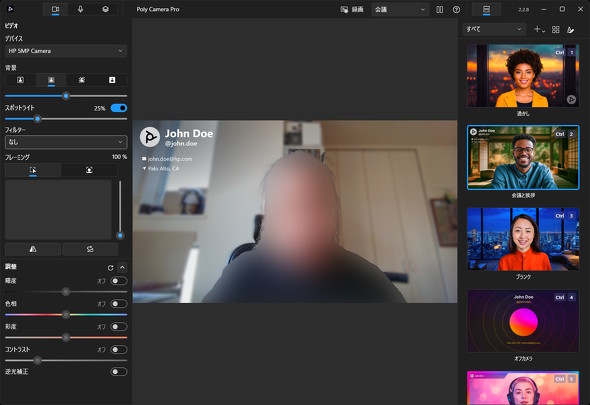Enable the 逆光補正 backlight toggle
Viewport: 590px width, 405px height.
[x=119, y=372]
